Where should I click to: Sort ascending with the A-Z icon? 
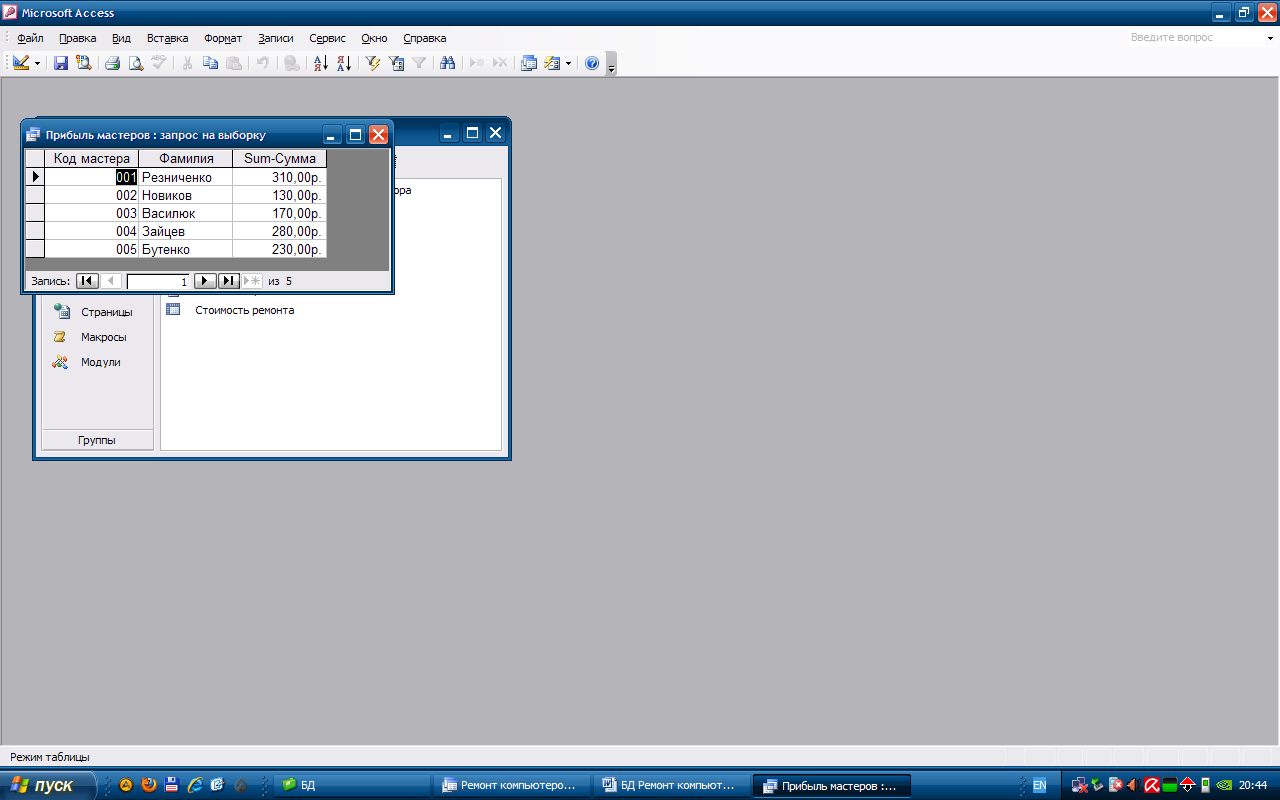click(x=321, y=63)
